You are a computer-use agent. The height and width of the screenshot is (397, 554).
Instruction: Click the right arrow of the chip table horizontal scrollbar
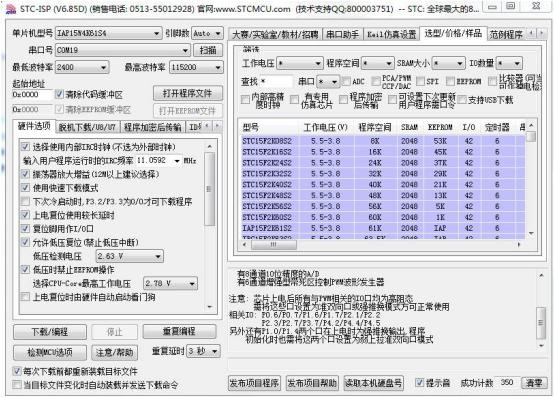519,244
